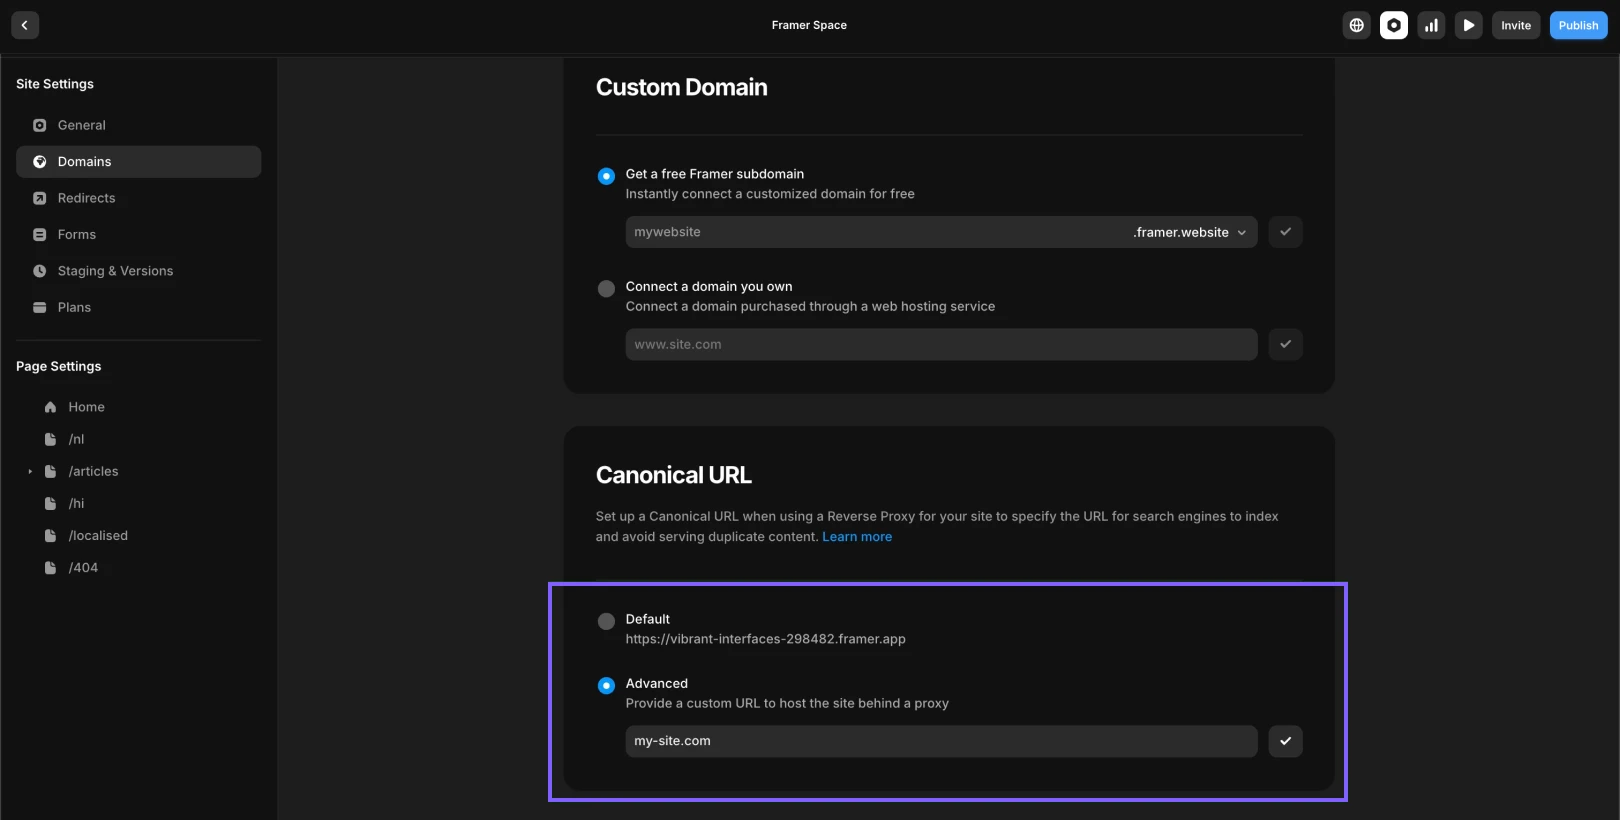Screen dimensions: 1620x820
Task: Expand the /articles page tree
Action: click(x=30, y=471)
